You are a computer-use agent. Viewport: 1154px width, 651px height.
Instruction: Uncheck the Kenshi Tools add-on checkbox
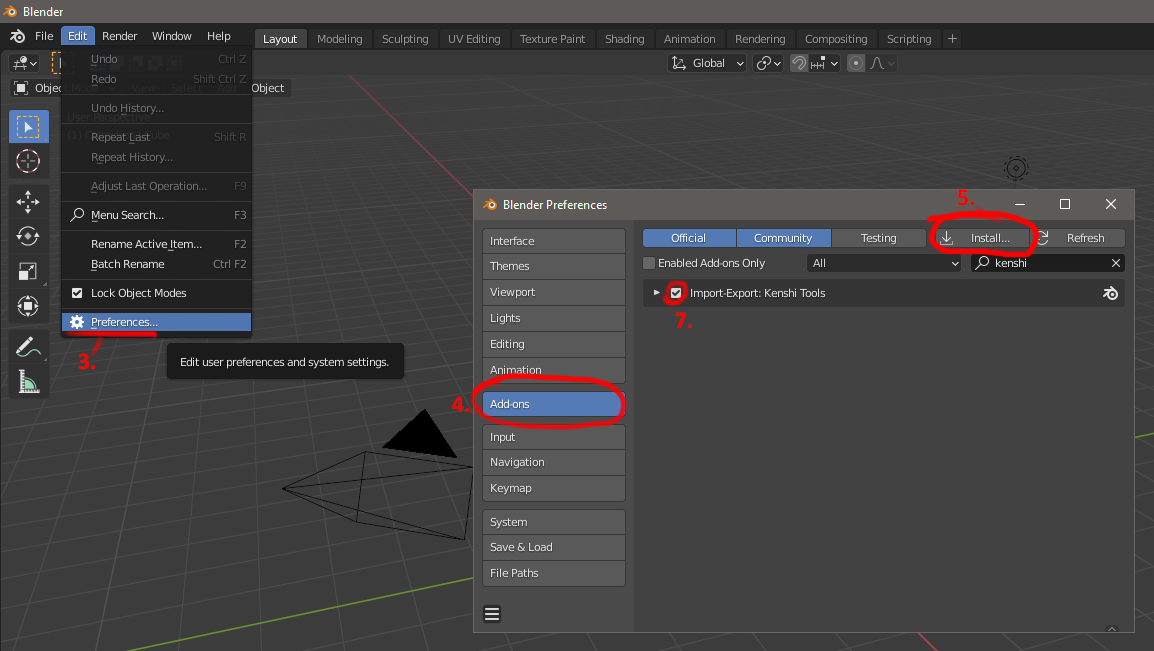[676, 293]
